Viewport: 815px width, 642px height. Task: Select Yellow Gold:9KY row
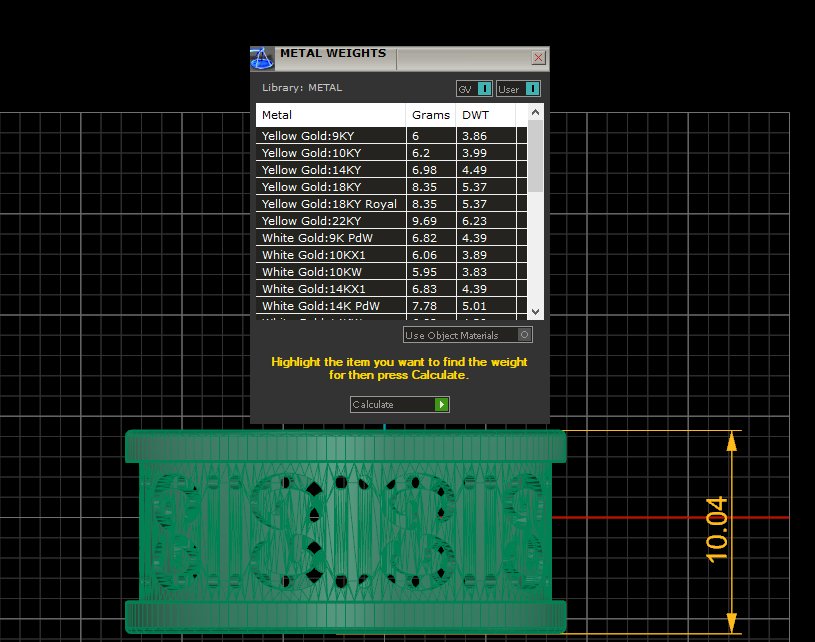[391, 136]
